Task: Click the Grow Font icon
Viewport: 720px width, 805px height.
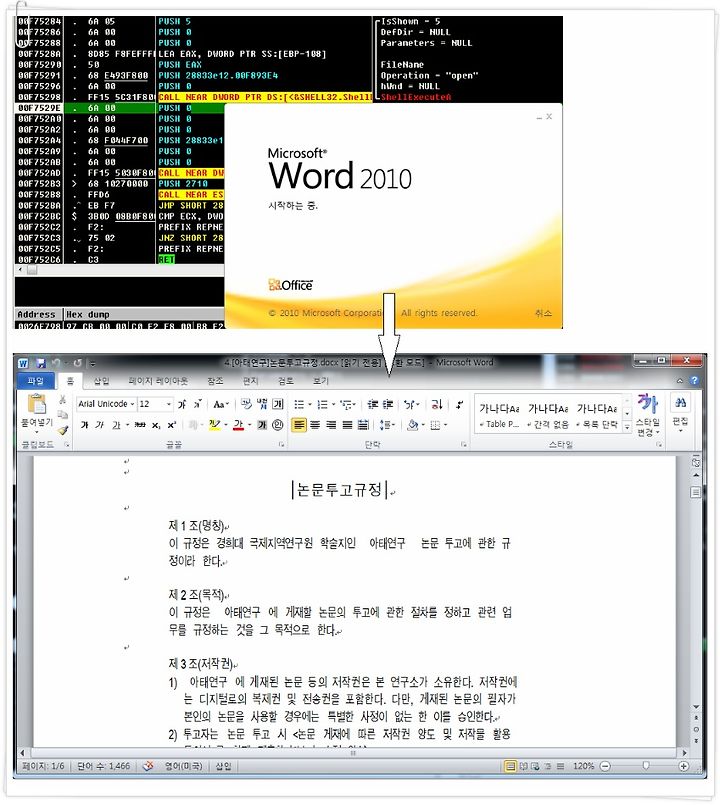Action: (182, 405)
